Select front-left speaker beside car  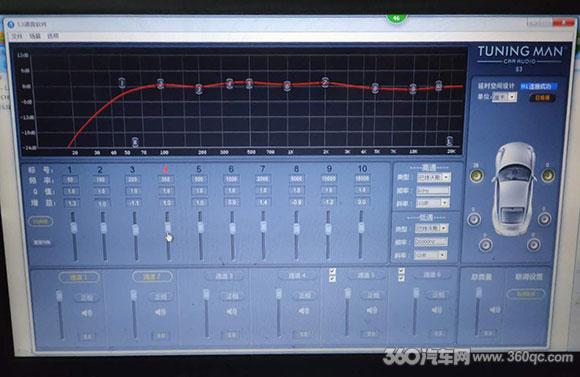click(477, 175)
